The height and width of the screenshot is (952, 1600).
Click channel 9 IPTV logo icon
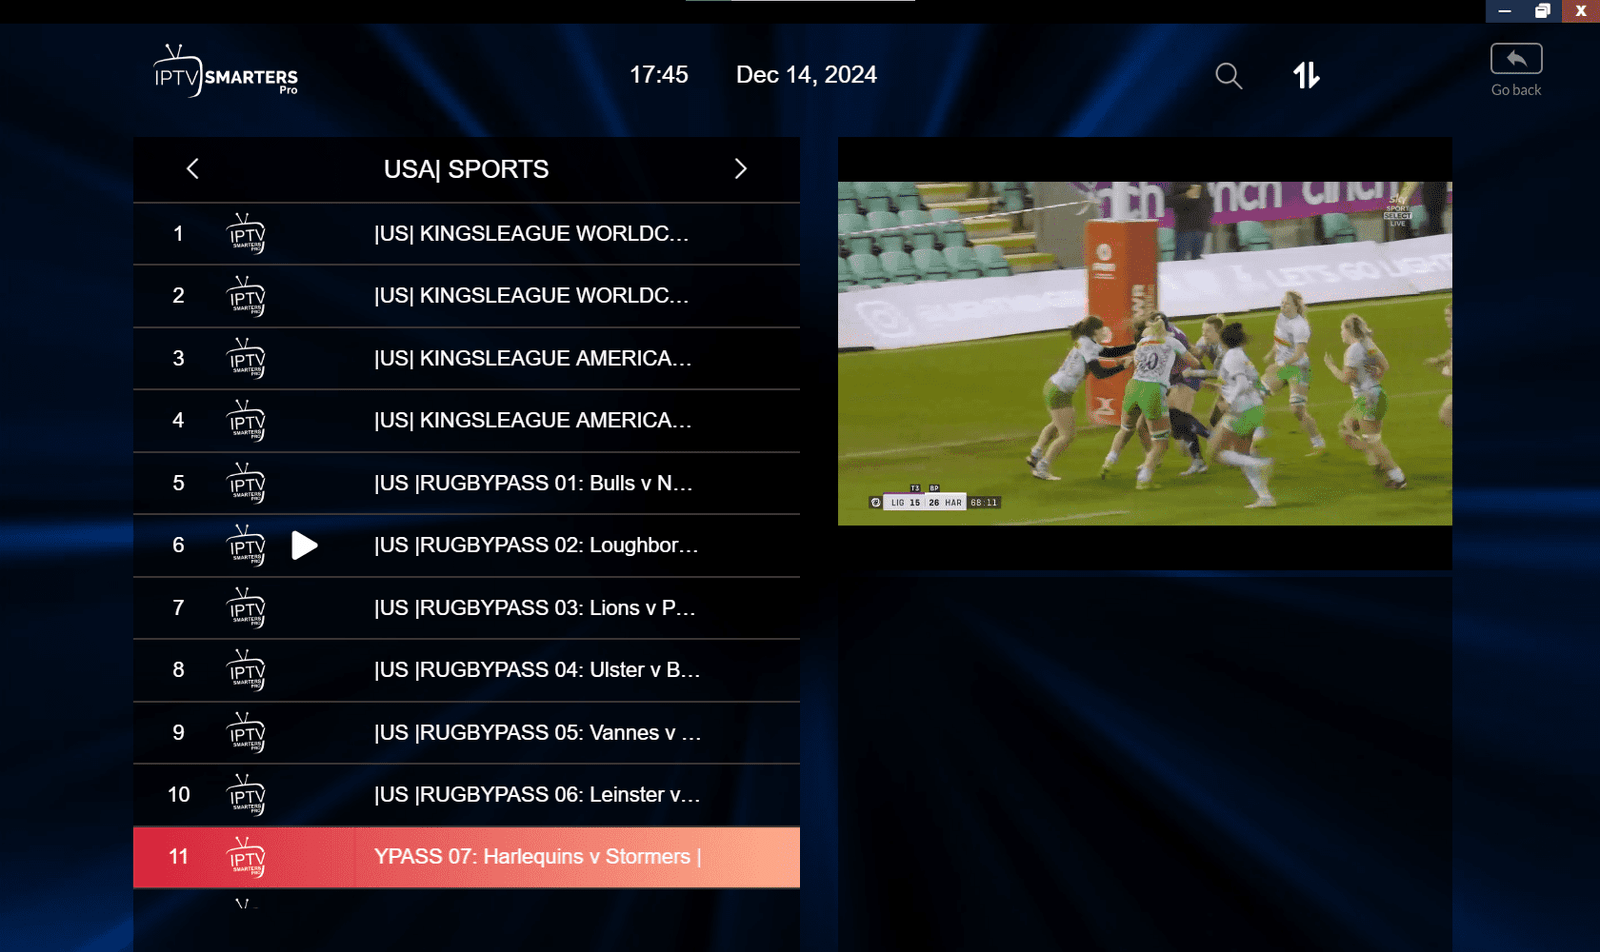[x=246, y=733]
